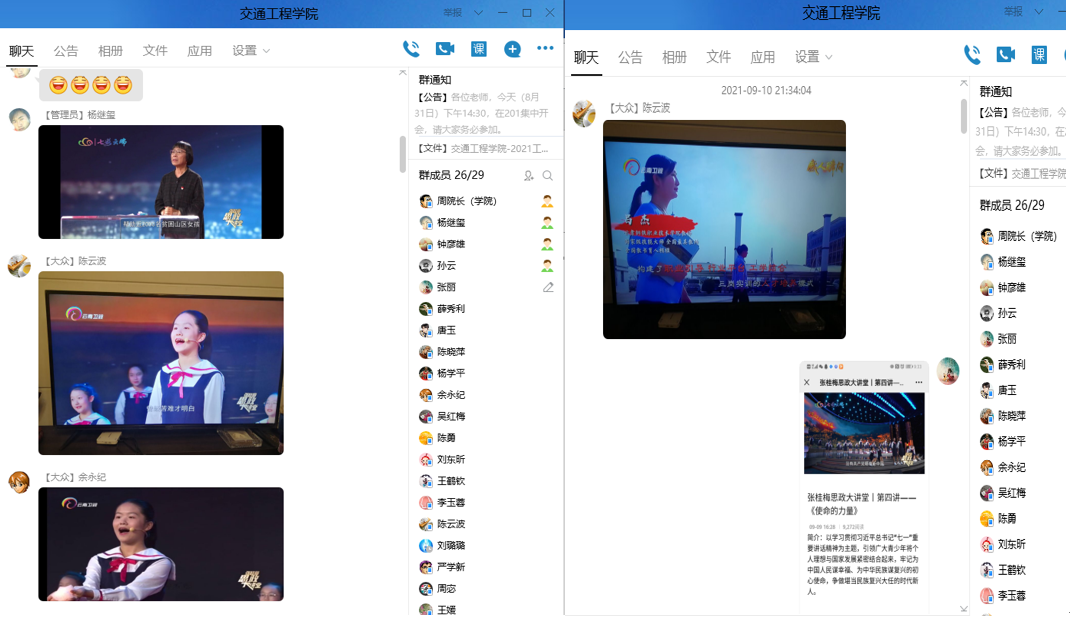Open the 【公告】 notice text in left window
Screen dimensions: 1070x618
(484, 113)
